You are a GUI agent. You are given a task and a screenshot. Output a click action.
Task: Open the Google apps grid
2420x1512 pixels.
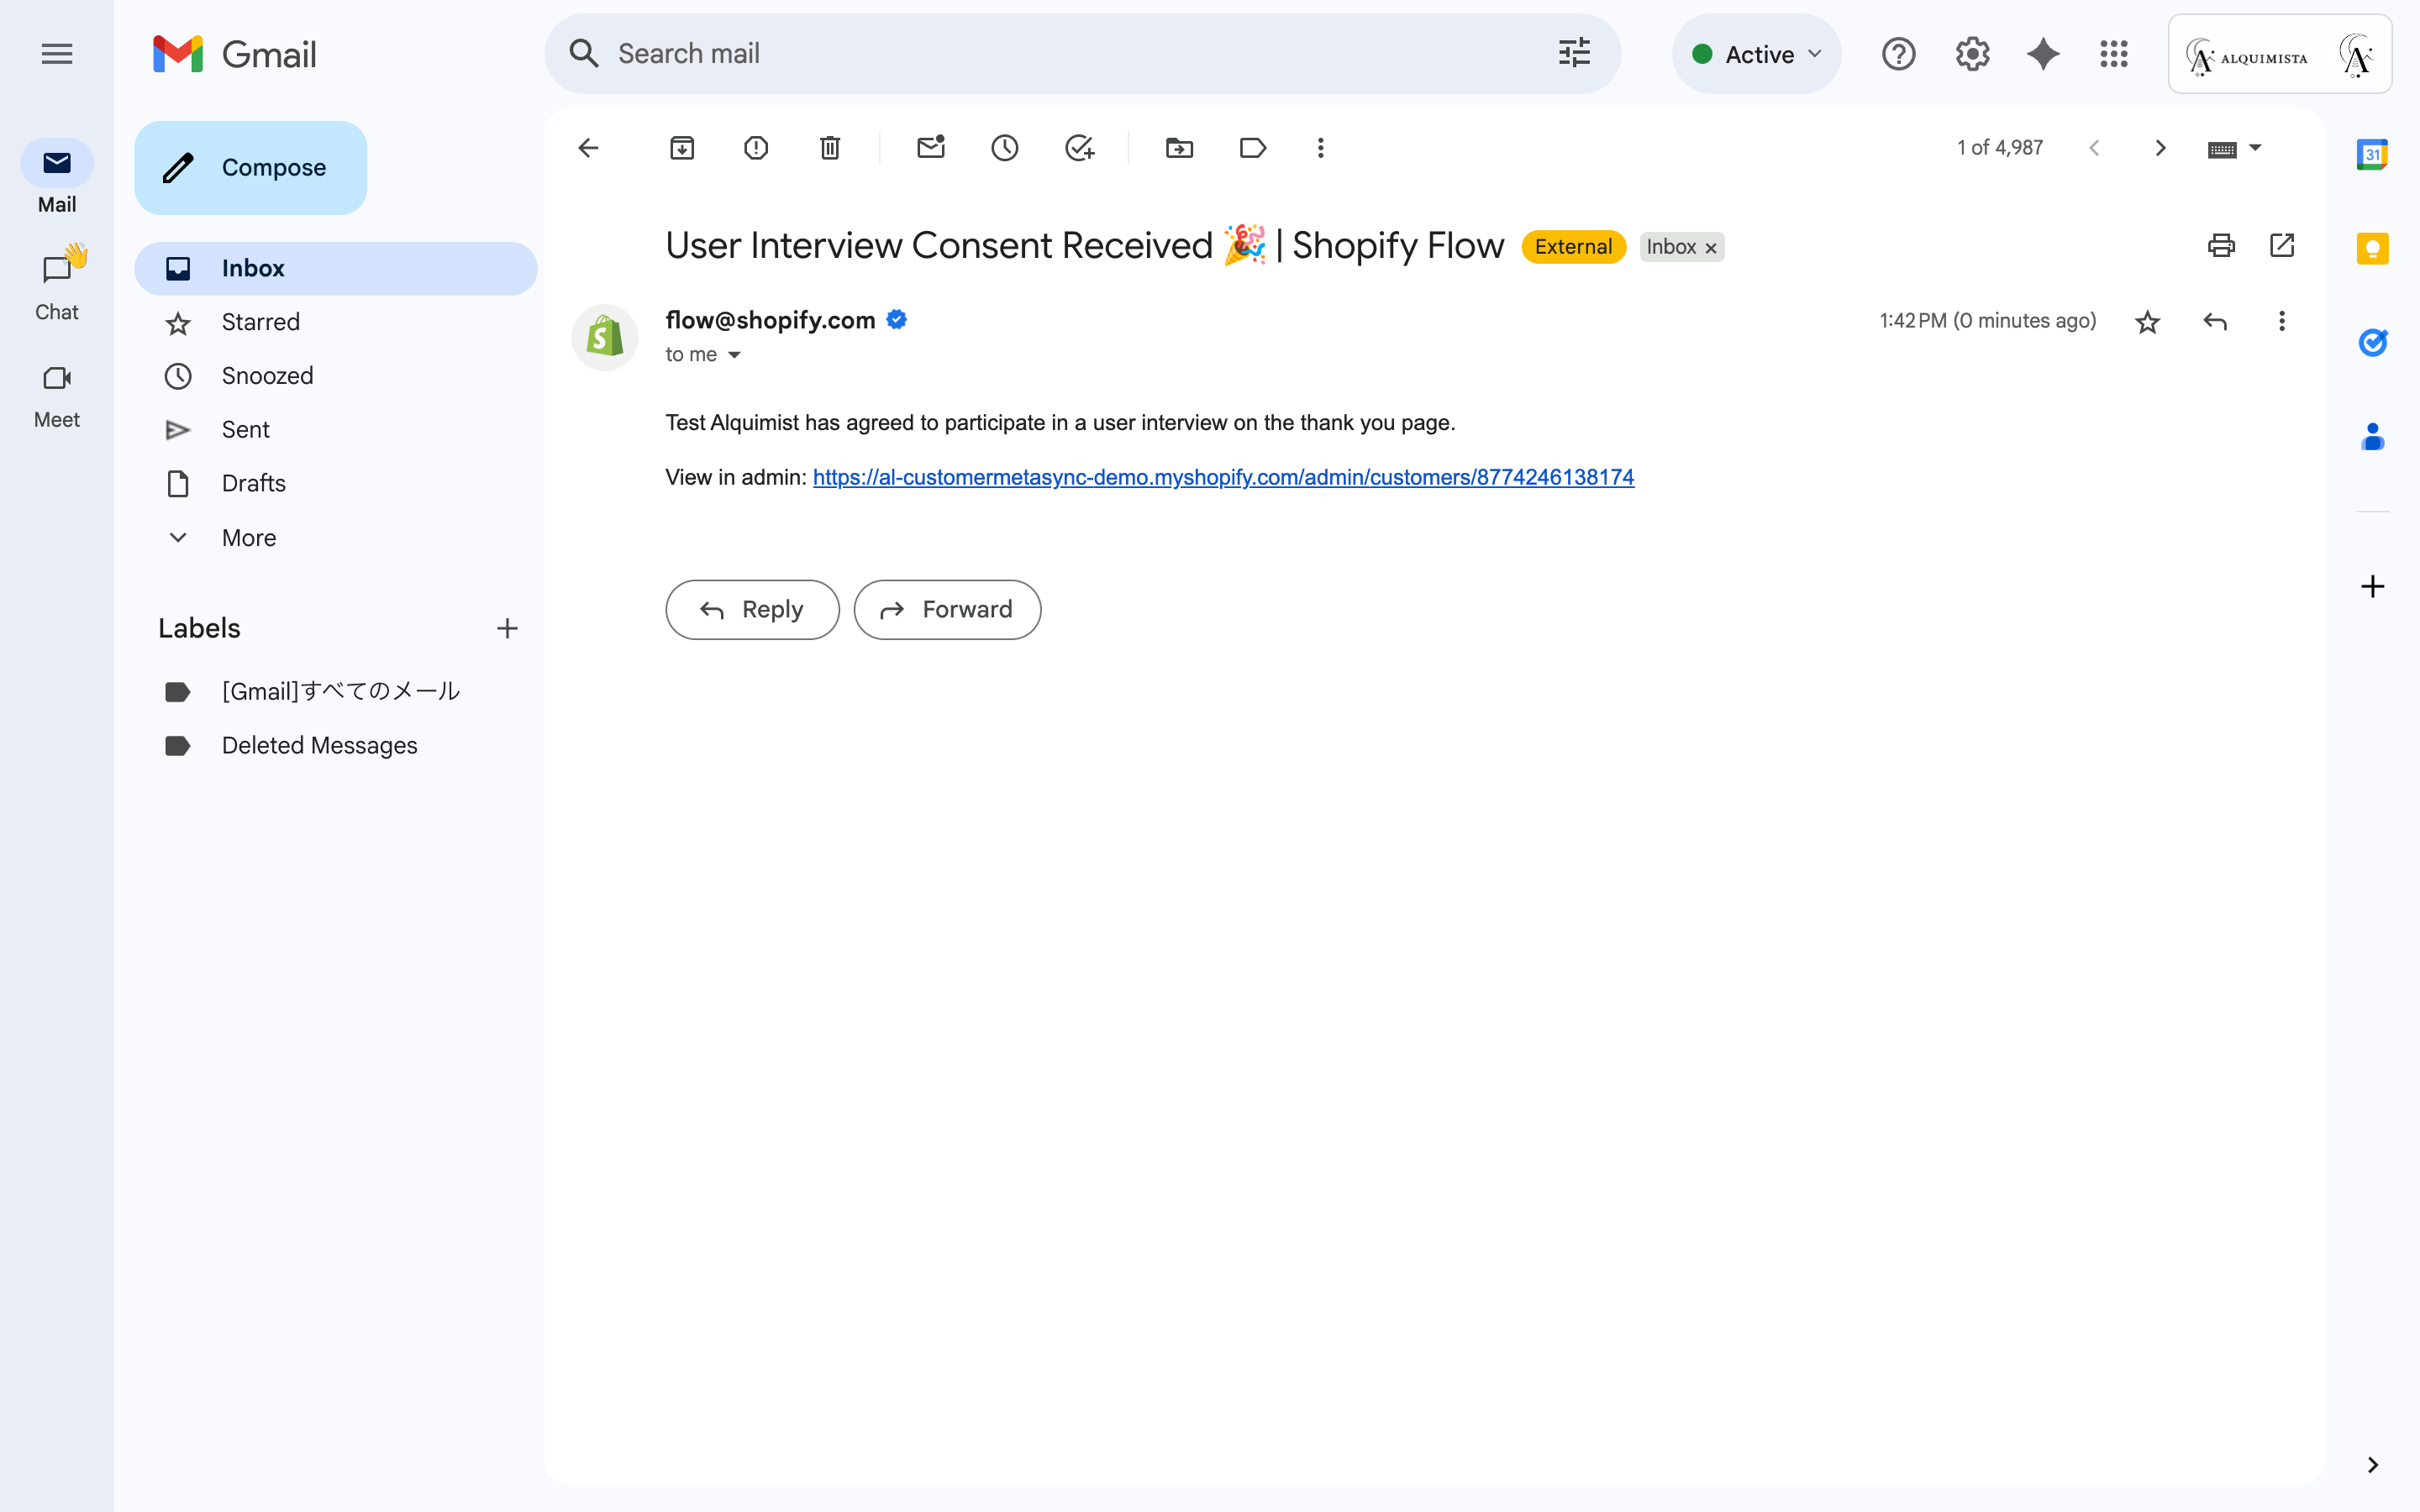(2114, 54)
